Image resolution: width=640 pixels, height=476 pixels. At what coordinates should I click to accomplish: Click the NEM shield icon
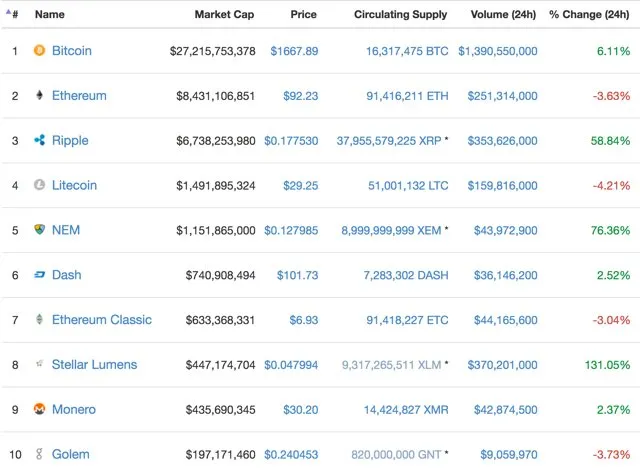pos(39,229)
